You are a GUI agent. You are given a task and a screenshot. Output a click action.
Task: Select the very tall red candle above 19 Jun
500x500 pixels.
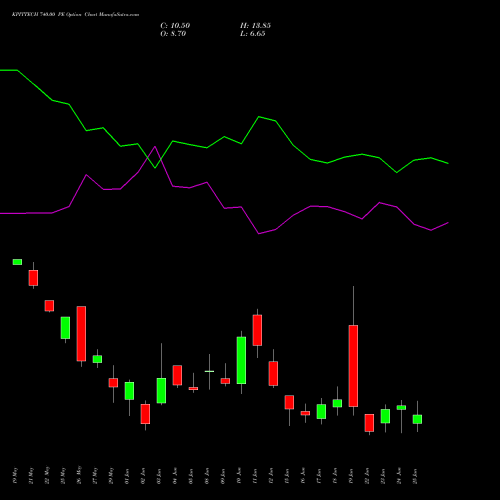point(353,366)
